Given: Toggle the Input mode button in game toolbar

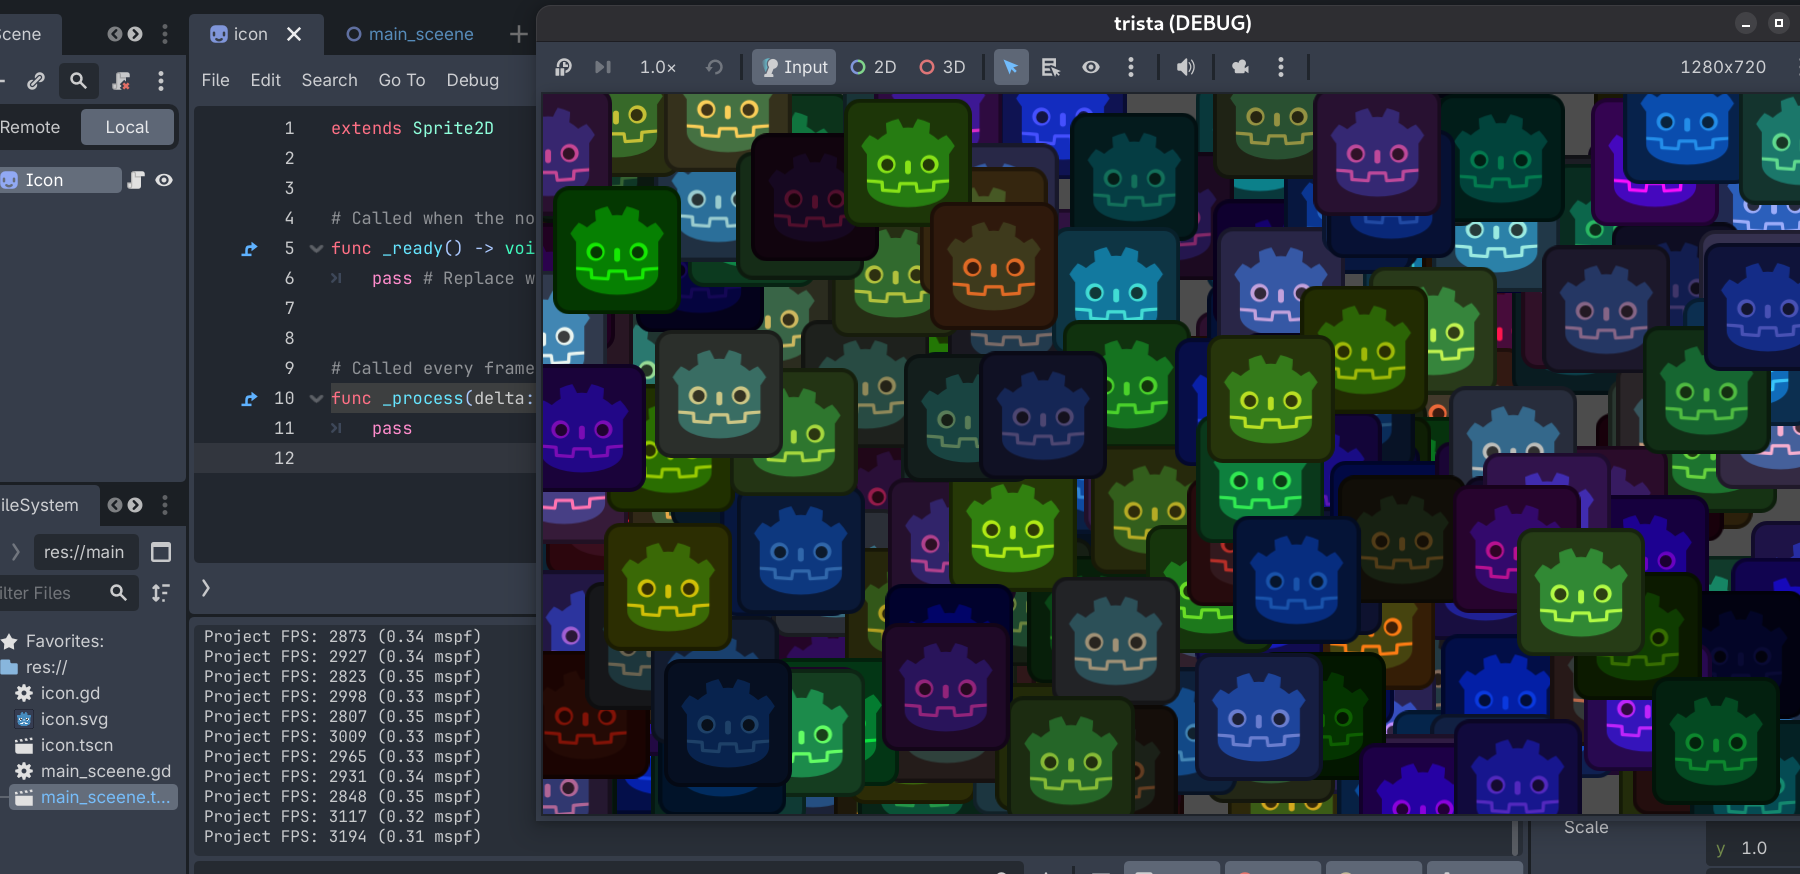Looking at the screenshot, I should [794, 67].
